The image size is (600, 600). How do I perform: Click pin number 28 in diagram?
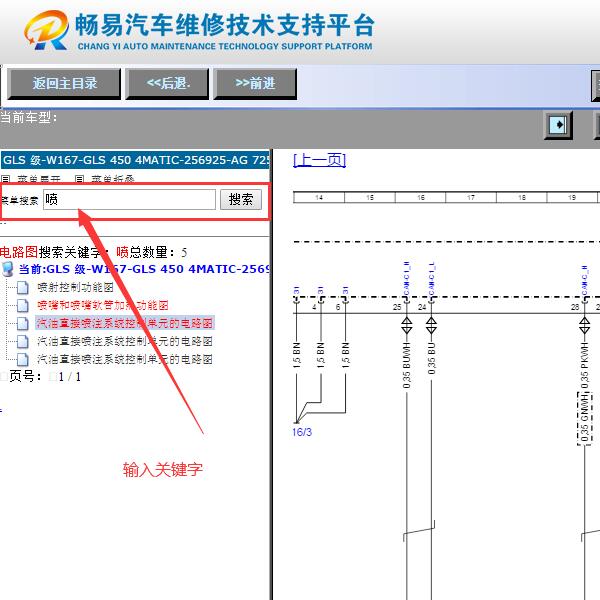575,307
